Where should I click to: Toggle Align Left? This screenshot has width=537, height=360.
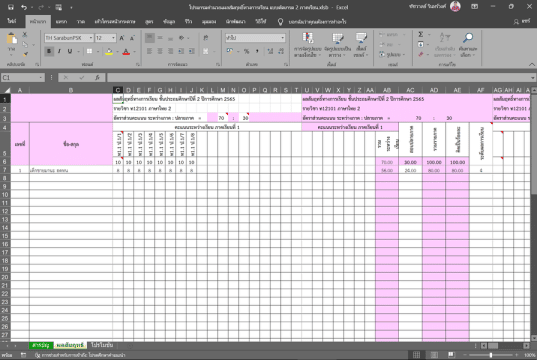click(149, 51)
